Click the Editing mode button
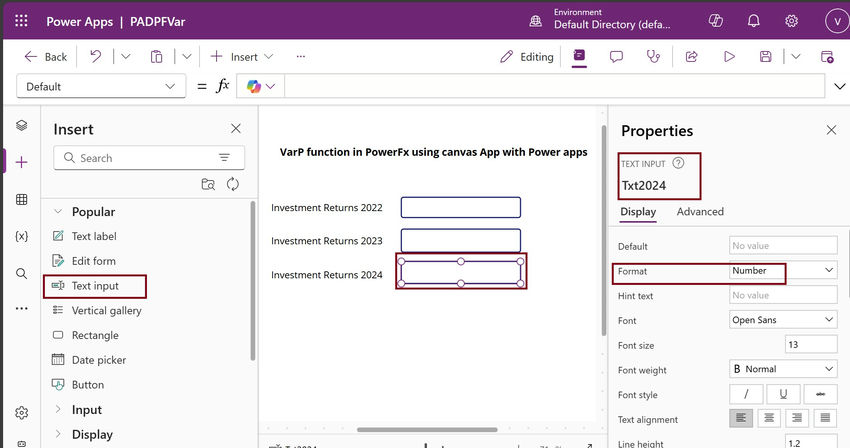 point(526,56)
